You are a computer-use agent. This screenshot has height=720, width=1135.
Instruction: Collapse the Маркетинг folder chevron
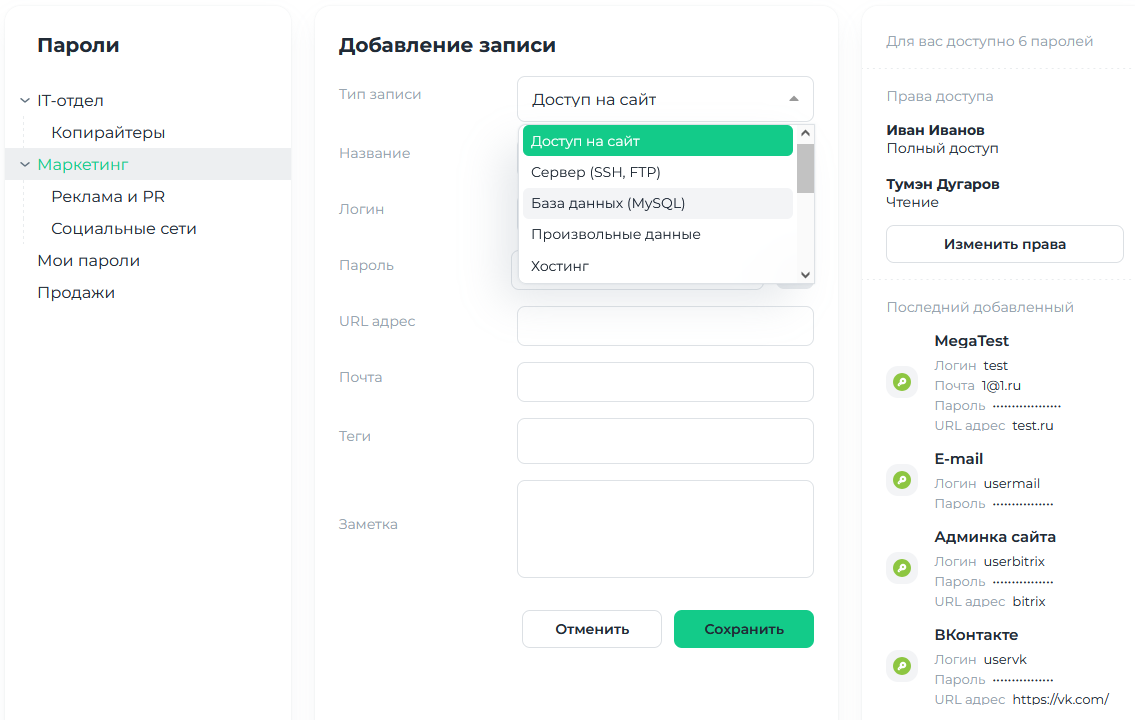pos(25,164)
